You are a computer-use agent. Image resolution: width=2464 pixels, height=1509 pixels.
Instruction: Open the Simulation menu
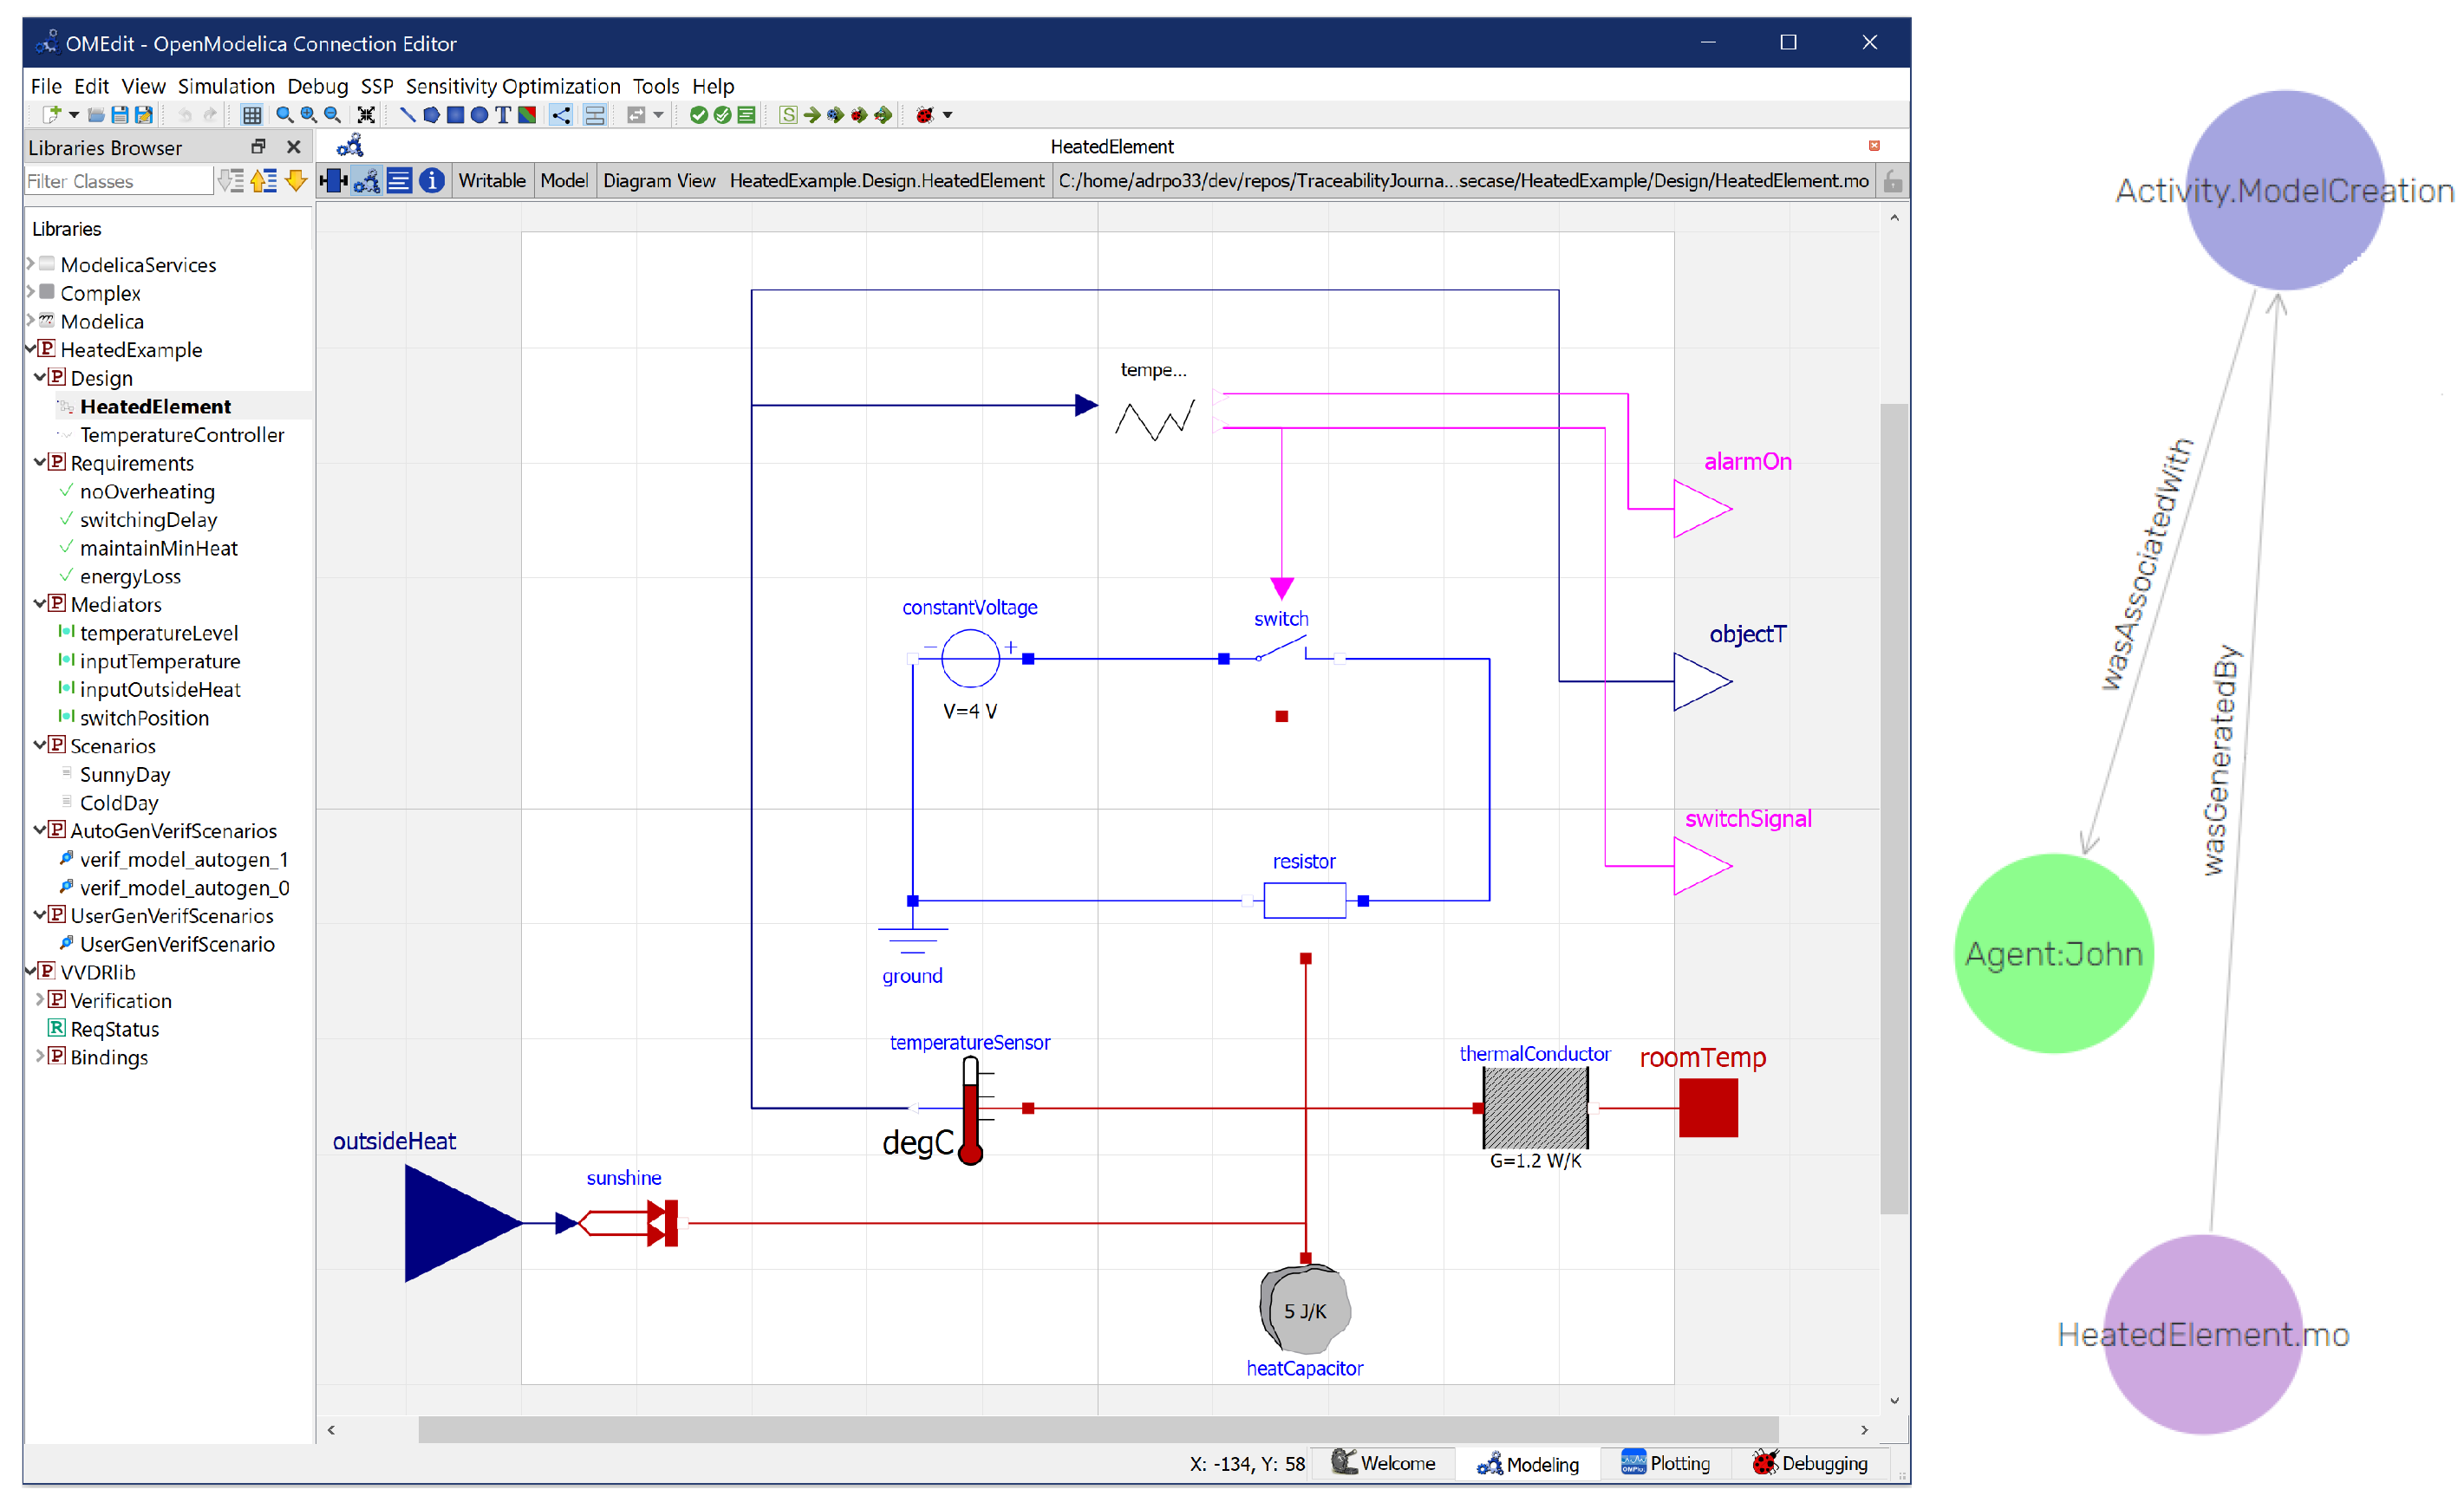(226, 86)
